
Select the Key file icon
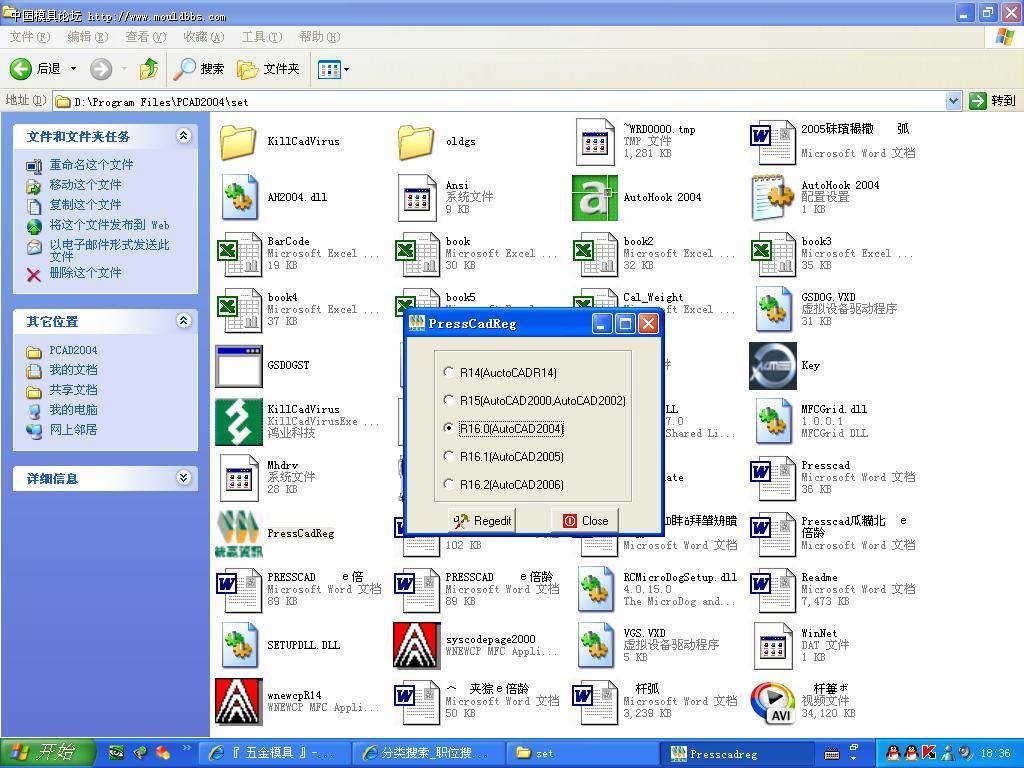click(x=773, y=366)
